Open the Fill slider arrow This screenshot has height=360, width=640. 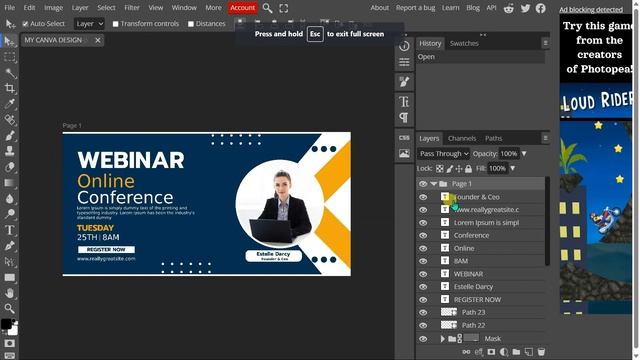pyautogui.click(x=513, y=168)
